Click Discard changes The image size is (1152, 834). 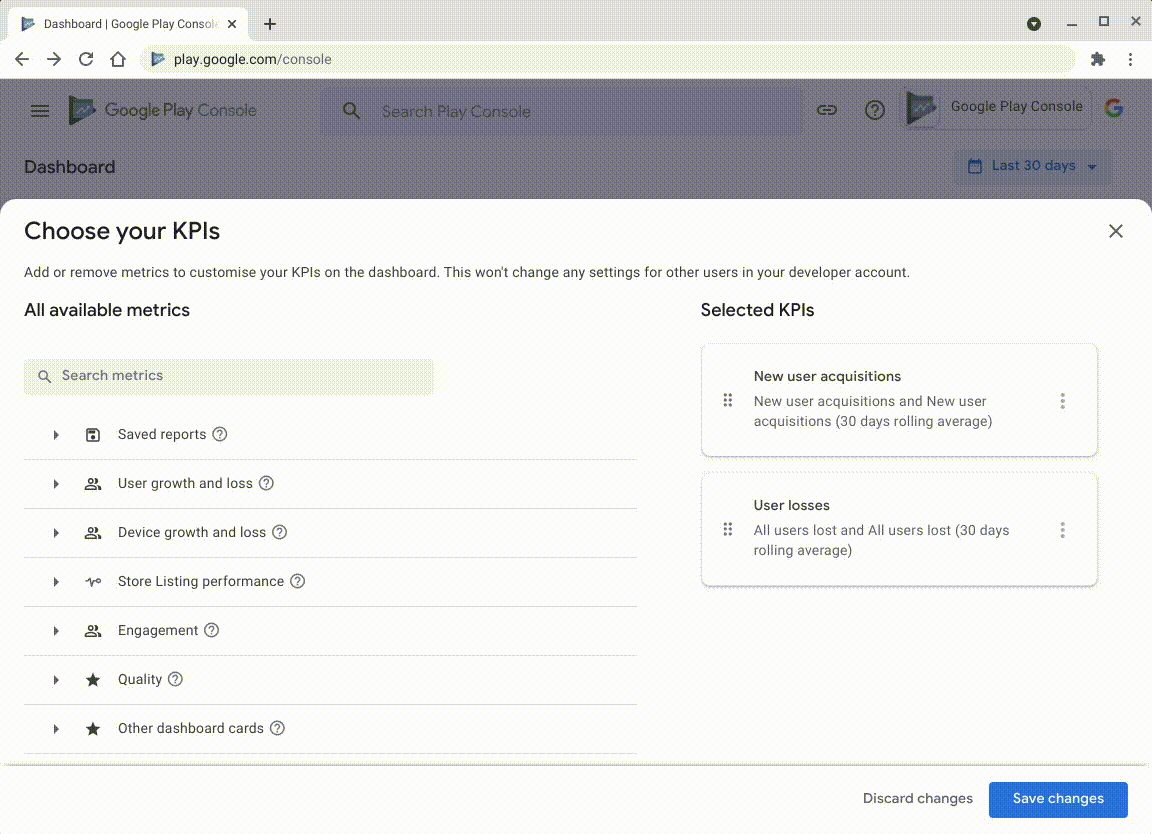[x=918, y=799]
